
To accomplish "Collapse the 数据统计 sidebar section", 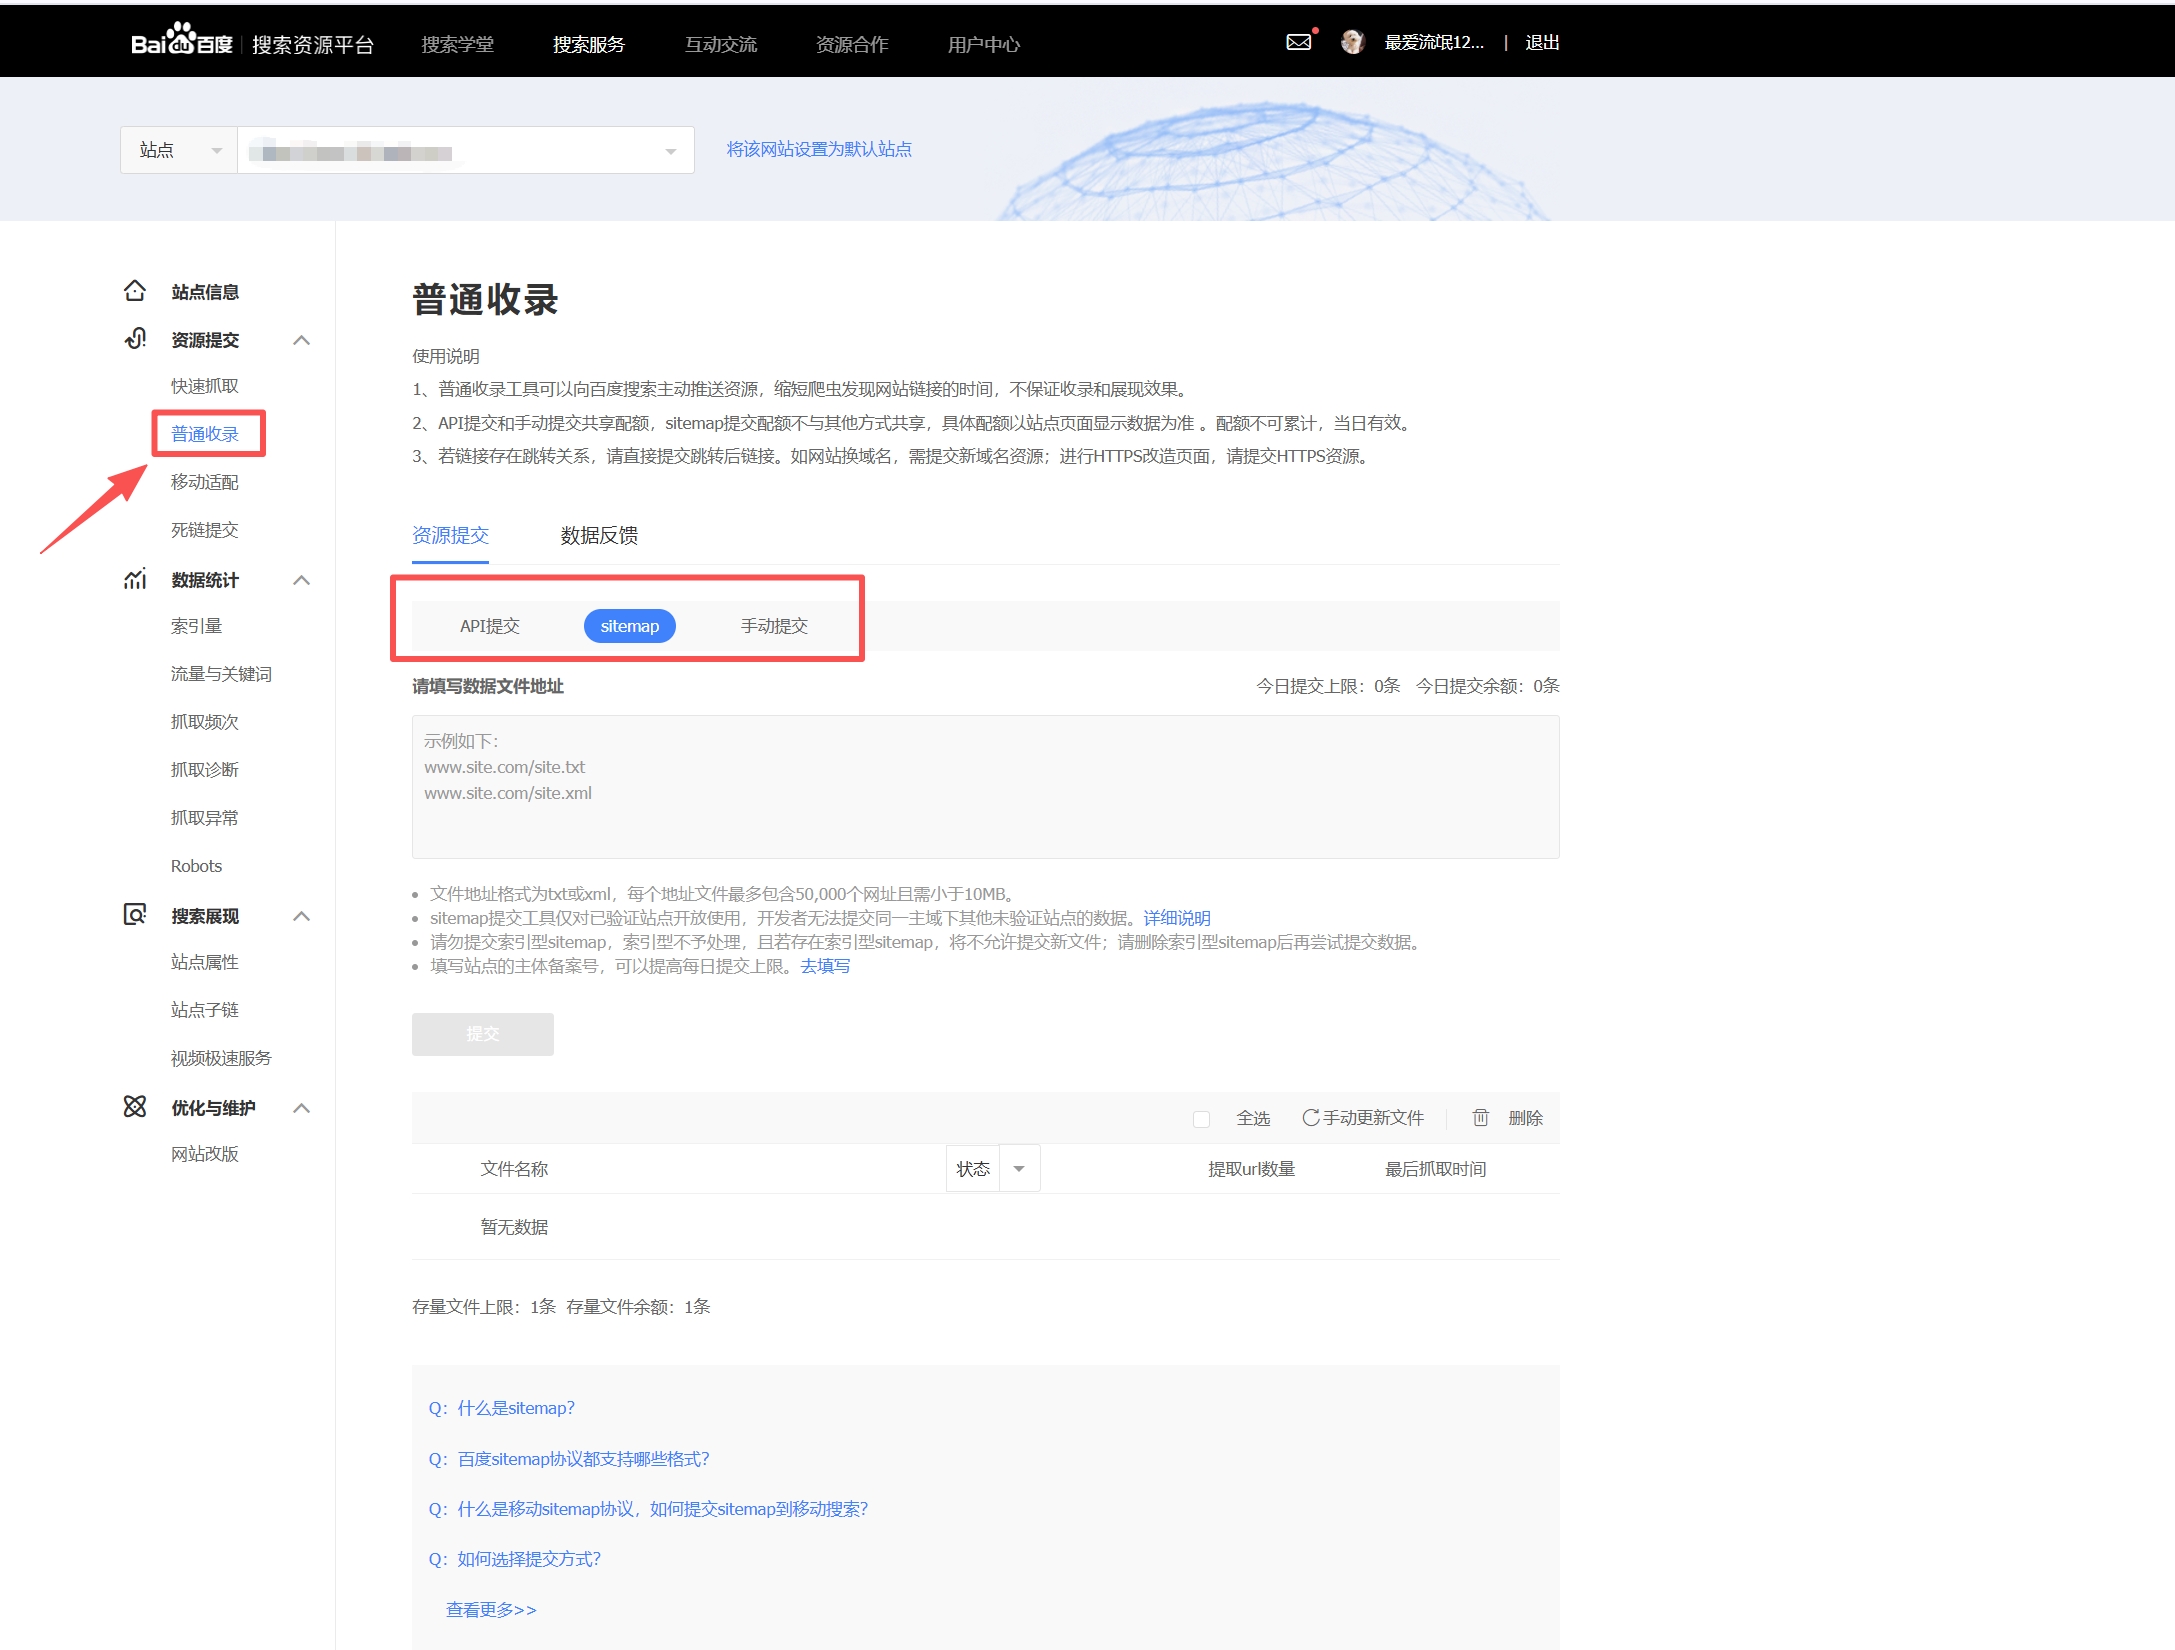I will pyautogui.click(x=301, y=580).
